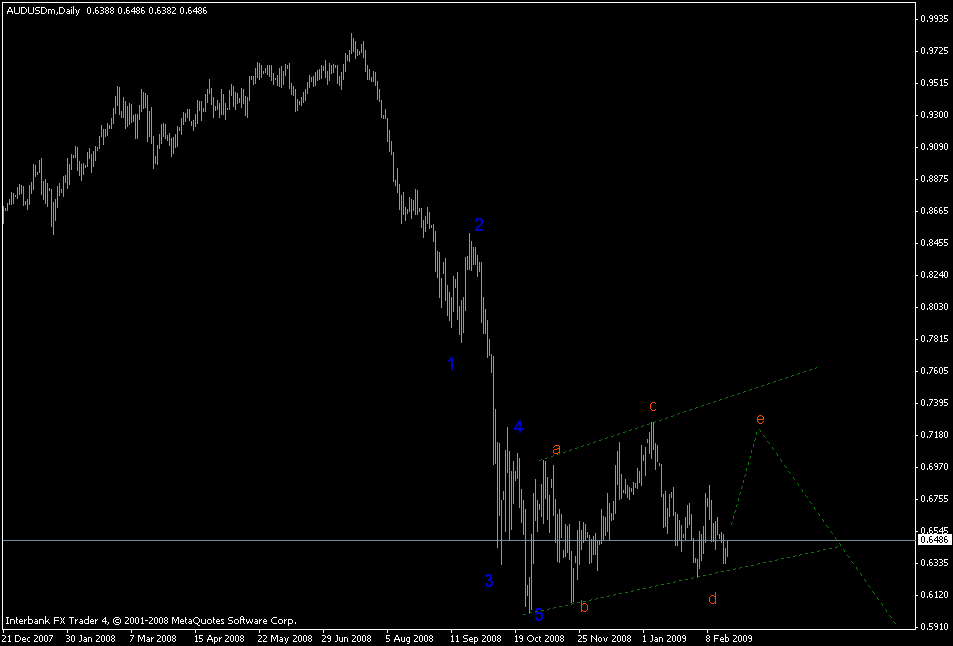
Task: Click the 0.7605 price axis label
Action: 932,371
